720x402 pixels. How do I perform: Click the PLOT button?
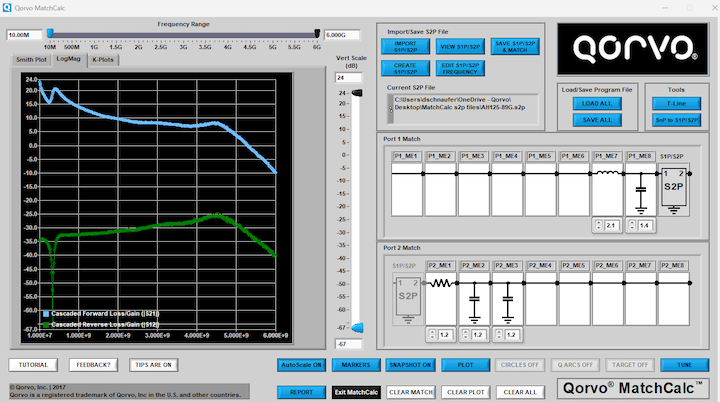[465, 365]
